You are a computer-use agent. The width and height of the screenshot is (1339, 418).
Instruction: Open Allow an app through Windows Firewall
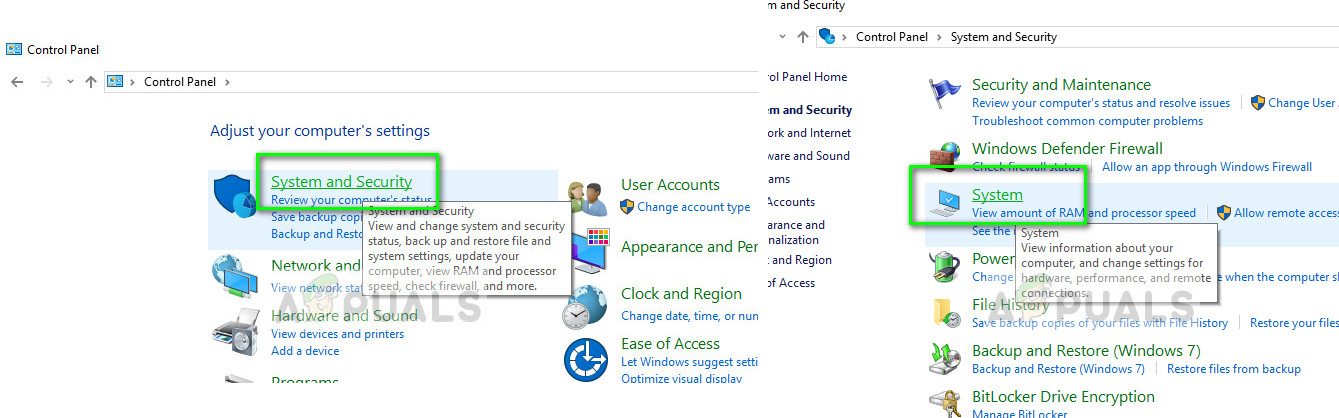click(1206, 167)
